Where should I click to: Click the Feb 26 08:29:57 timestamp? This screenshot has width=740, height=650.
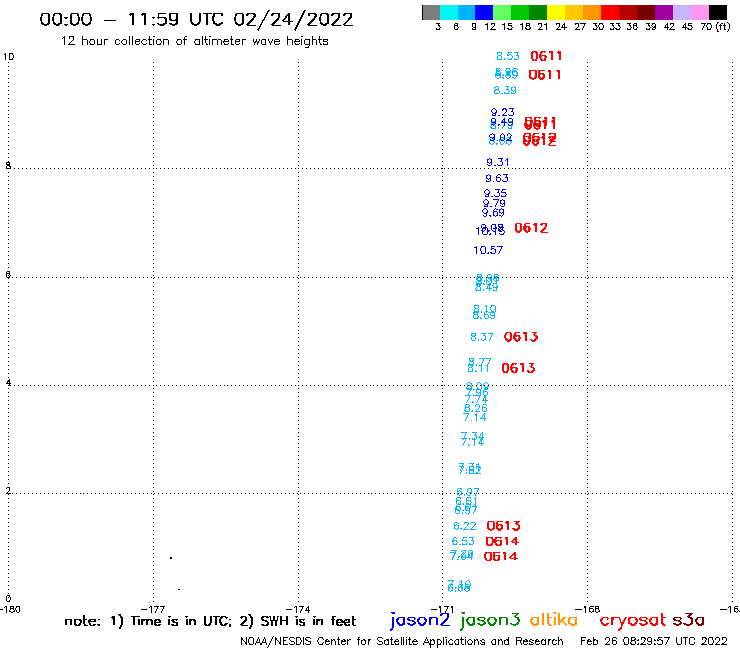654,641
